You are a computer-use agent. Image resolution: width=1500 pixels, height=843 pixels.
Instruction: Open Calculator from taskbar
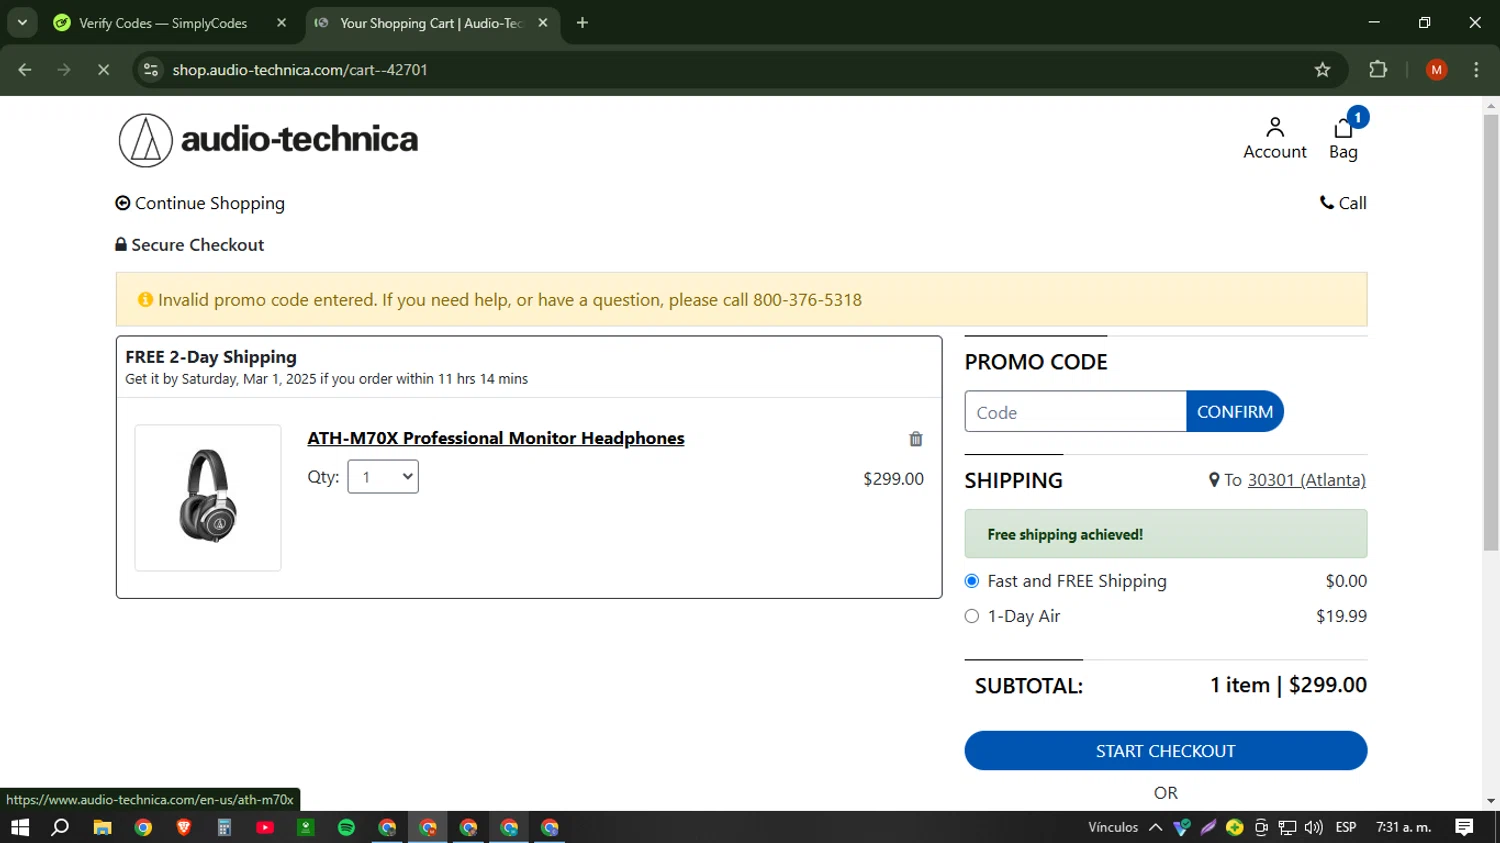pos(224,827)
